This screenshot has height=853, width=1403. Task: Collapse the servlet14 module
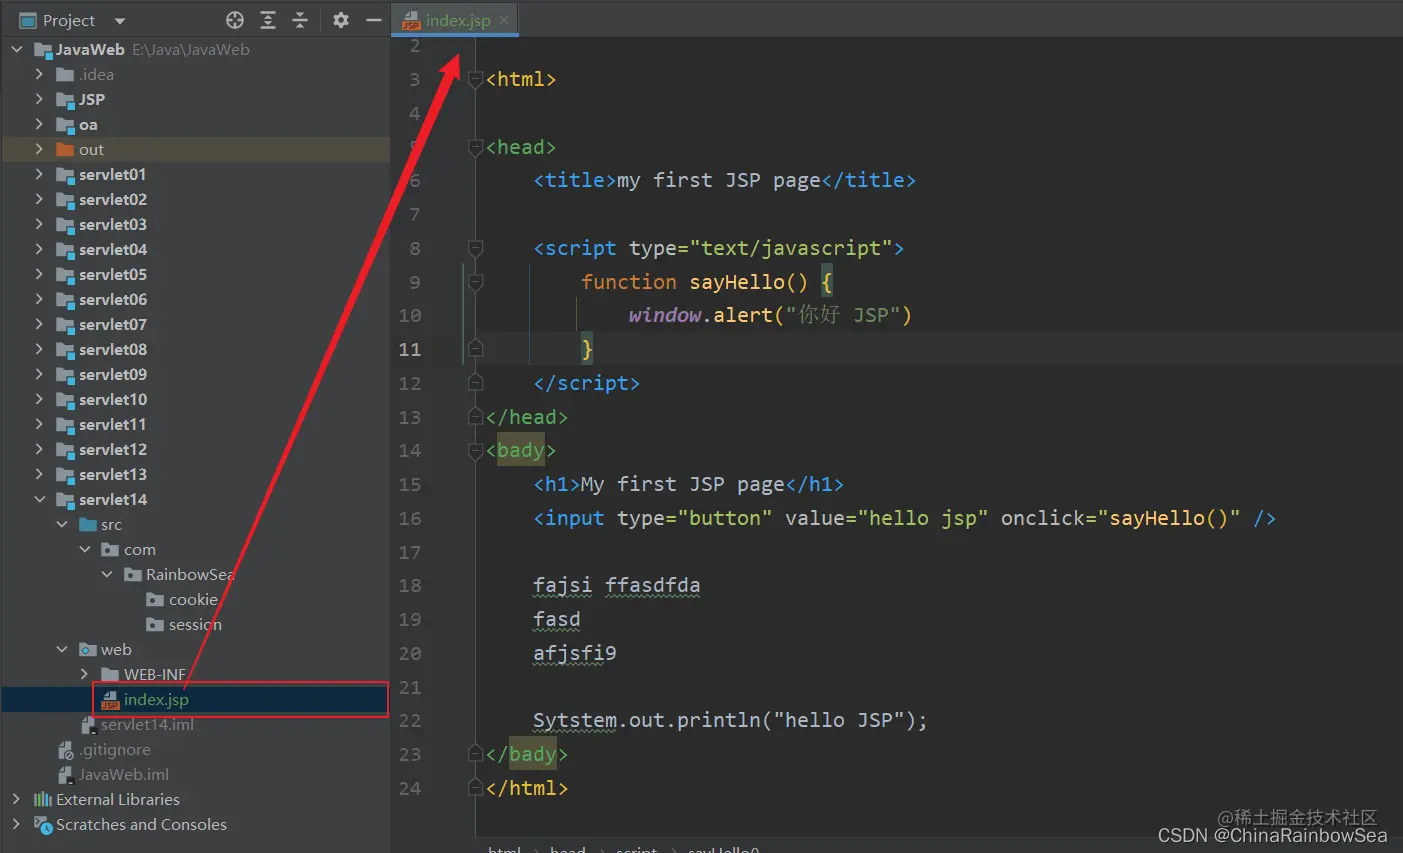[39, 499]
